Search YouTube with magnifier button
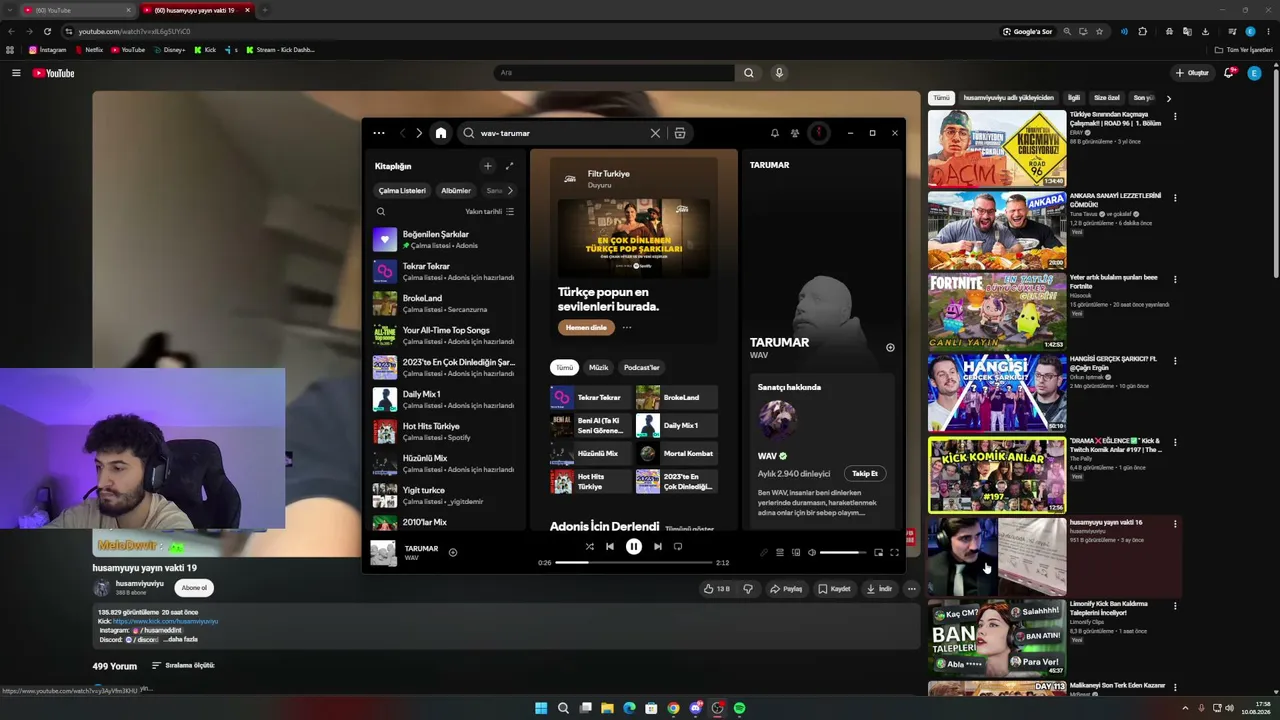Image resolution: width=1280 pixels, height=720 pixels. (x=748, y=73)
